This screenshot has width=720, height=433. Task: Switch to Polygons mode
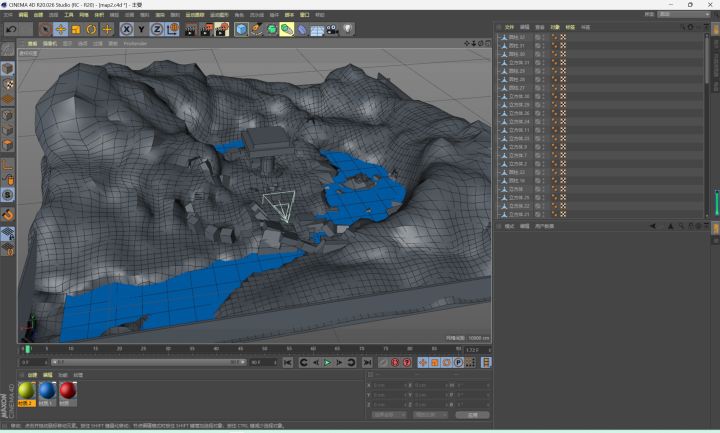pos(8,145)
